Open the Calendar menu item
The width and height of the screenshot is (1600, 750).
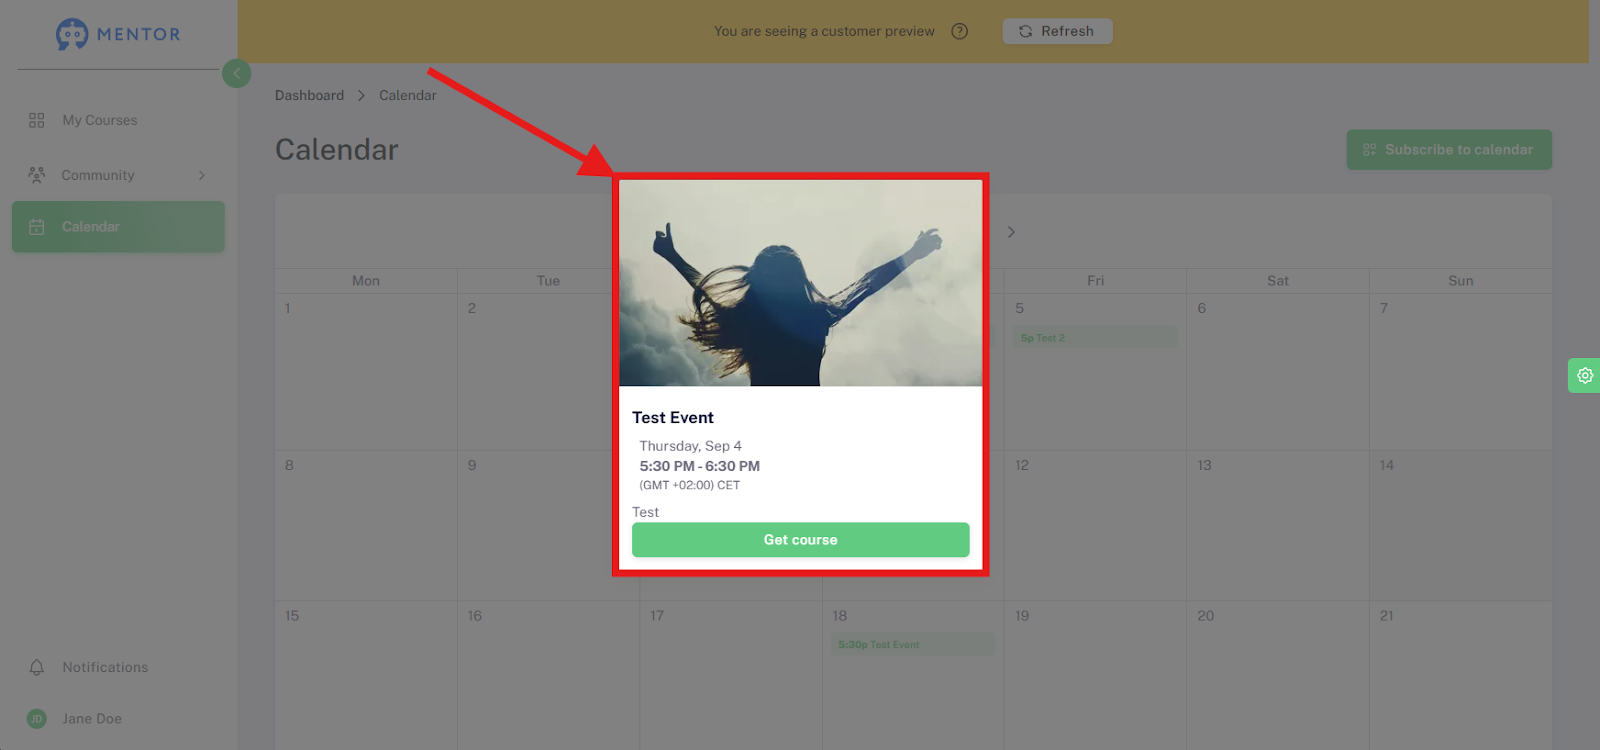click(118, 227)
